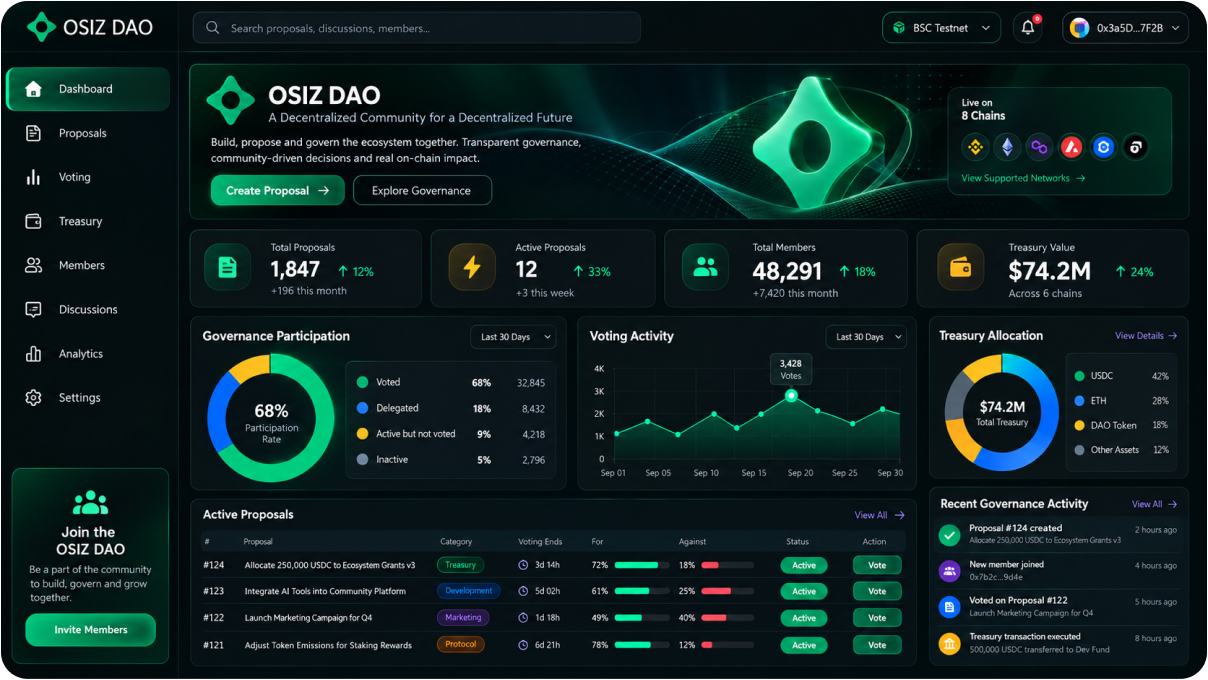Viewport: 1208px width, 680px height.
Task: Click the Active status badge for #123
Action: point(804,591)
